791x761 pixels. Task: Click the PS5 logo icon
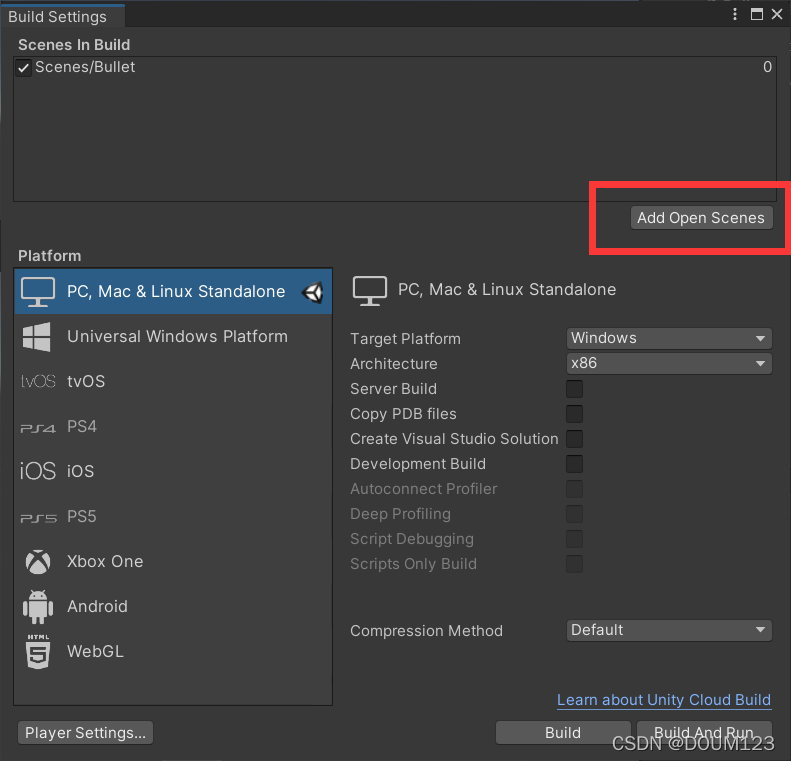tap(38, 518)
